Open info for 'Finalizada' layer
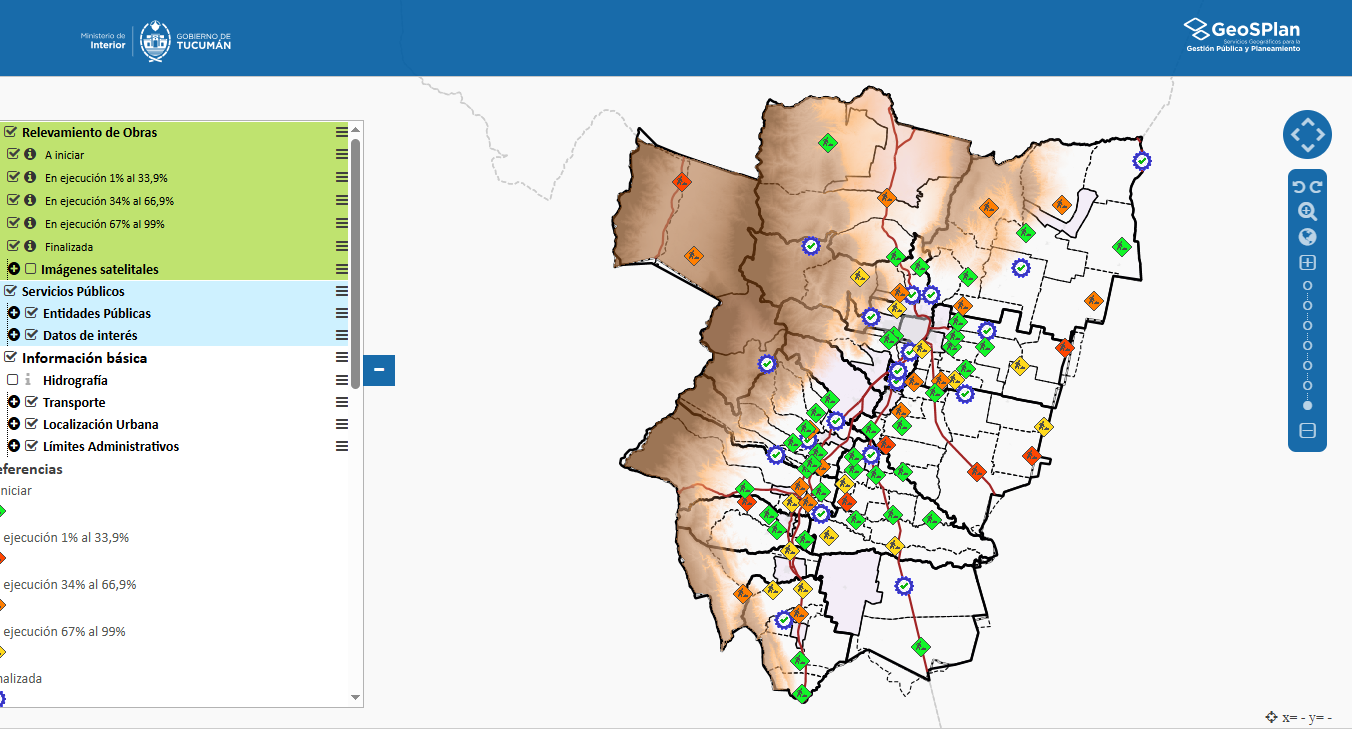Screen dimensions: 1356x729 point(30,246)
